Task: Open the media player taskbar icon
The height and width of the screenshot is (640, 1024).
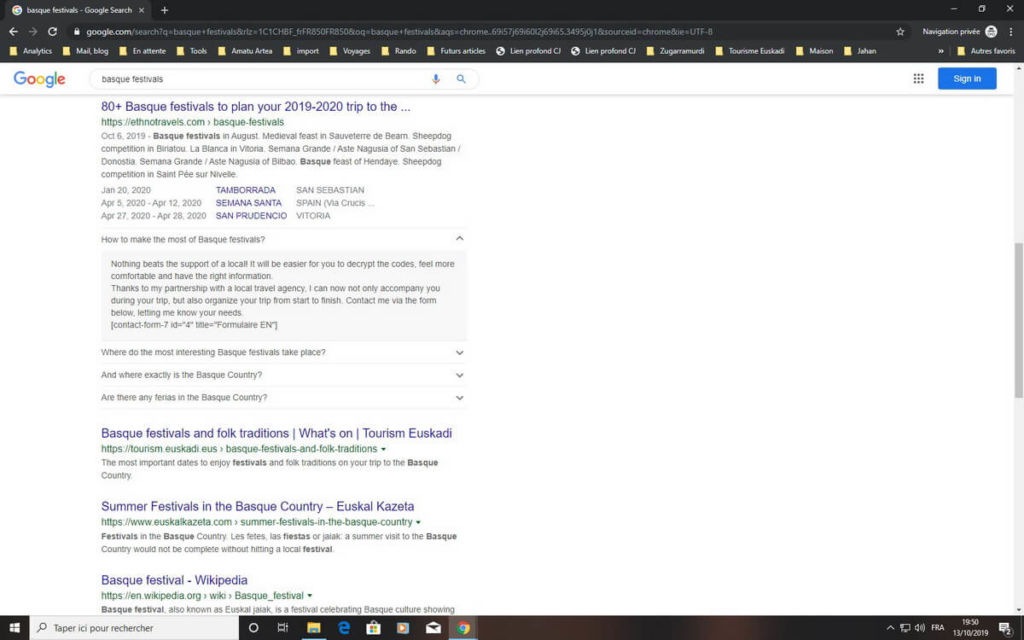Action: [403, 628]
